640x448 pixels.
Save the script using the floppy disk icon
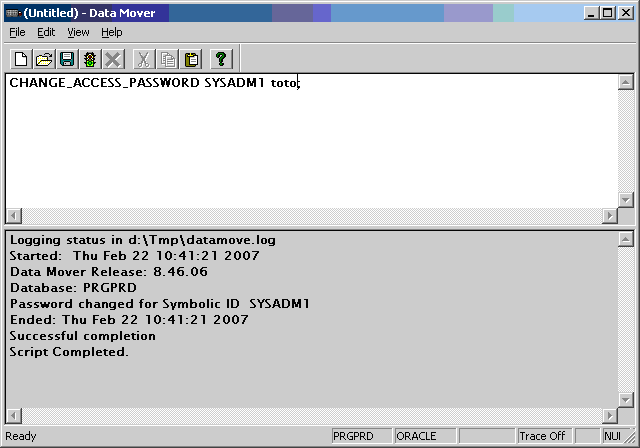tap(67, 59)
